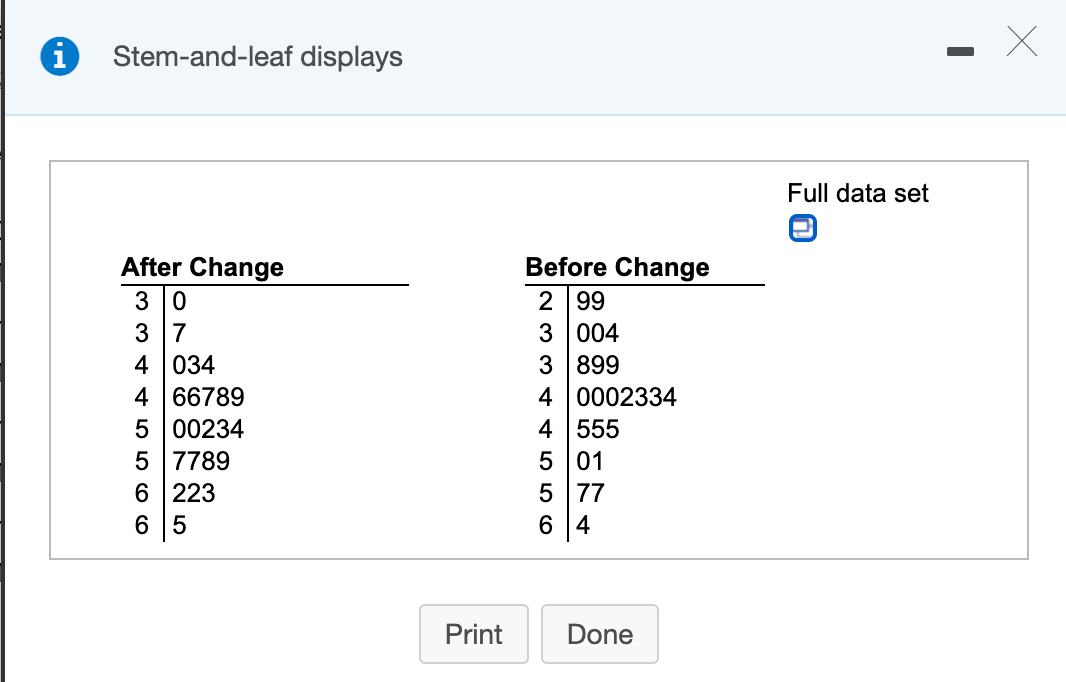Select Before Change leaf row 99

click(x=590, y=301)
